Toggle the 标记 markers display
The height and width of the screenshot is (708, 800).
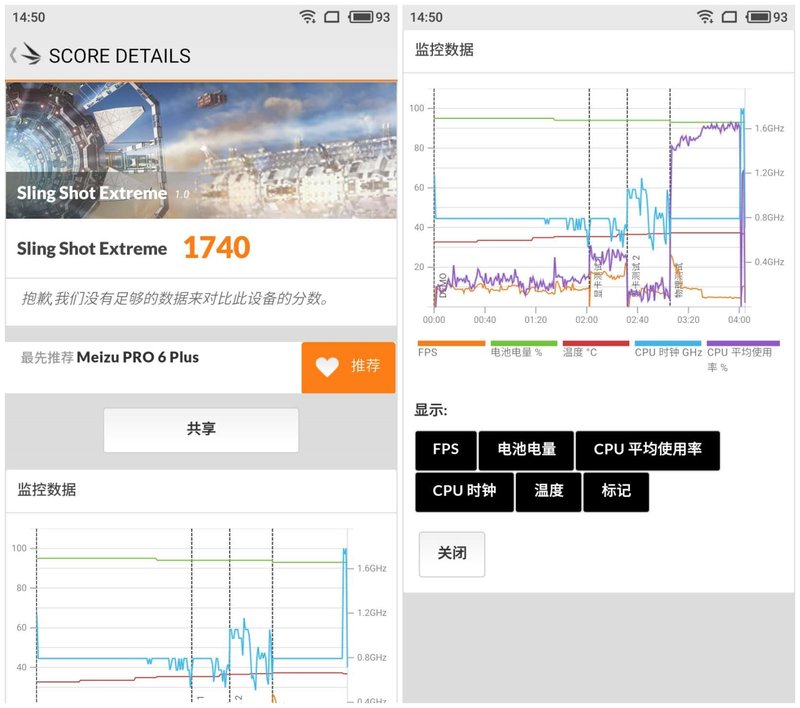pyautogui.click(x=616, y=491)
